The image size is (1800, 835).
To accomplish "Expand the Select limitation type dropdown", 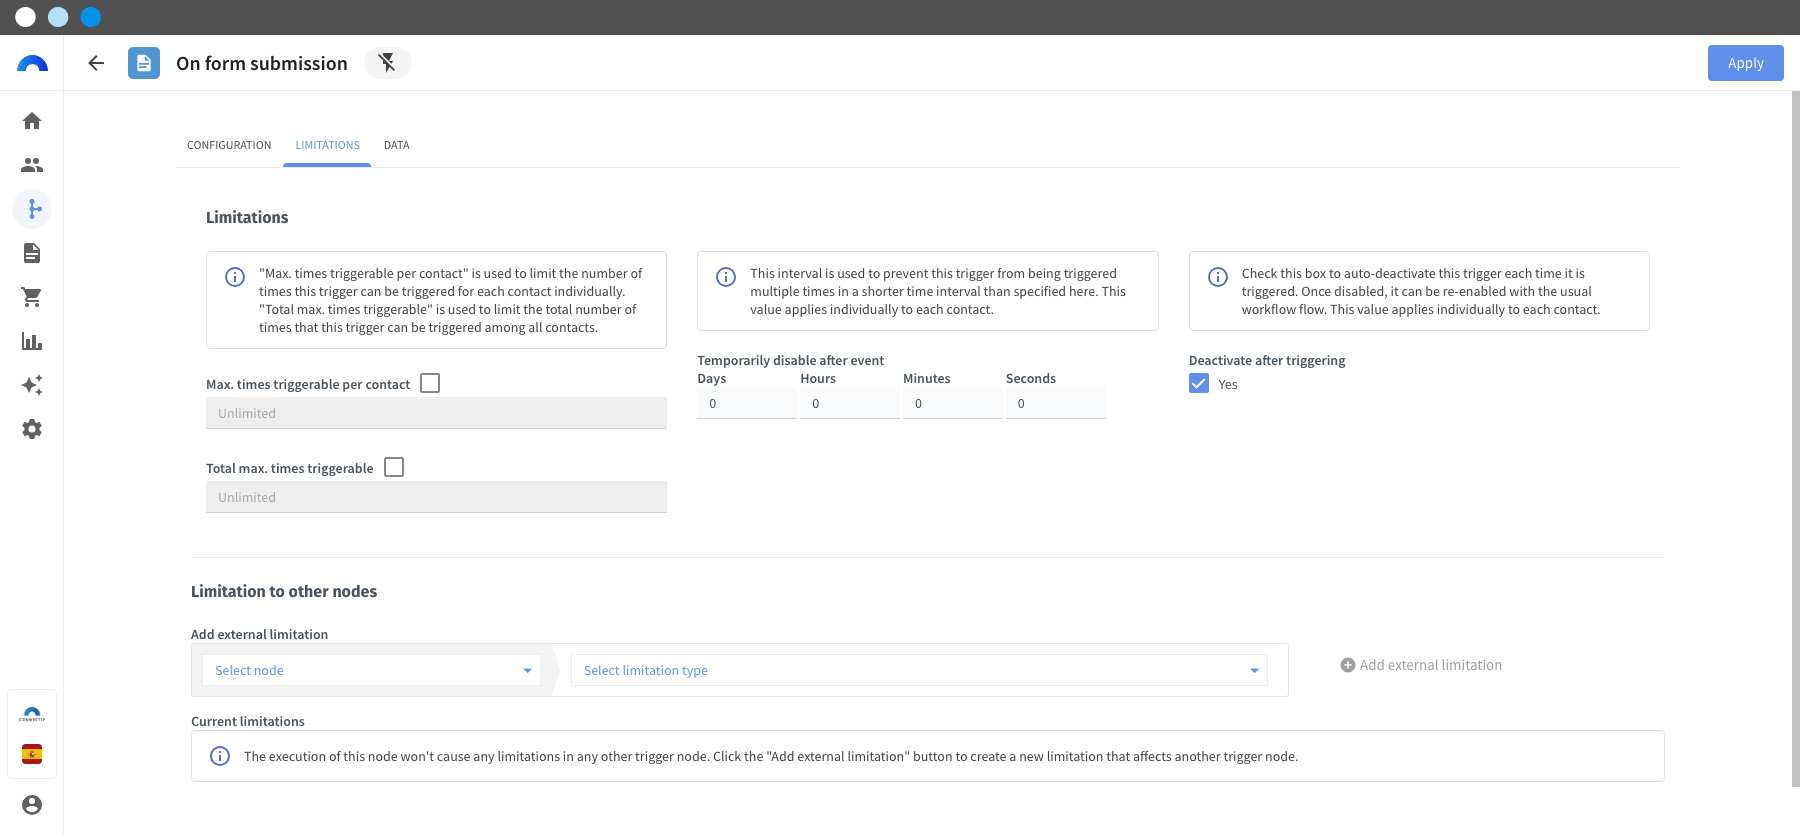I will point(919,670).
